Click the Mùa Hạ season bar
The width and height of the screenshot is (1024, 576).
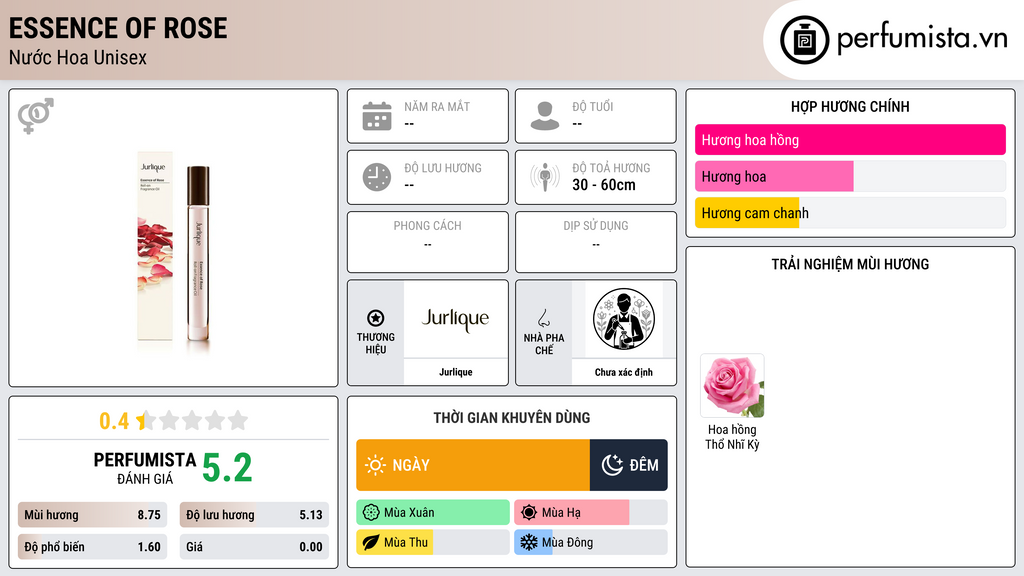click(x=591, y=513)
